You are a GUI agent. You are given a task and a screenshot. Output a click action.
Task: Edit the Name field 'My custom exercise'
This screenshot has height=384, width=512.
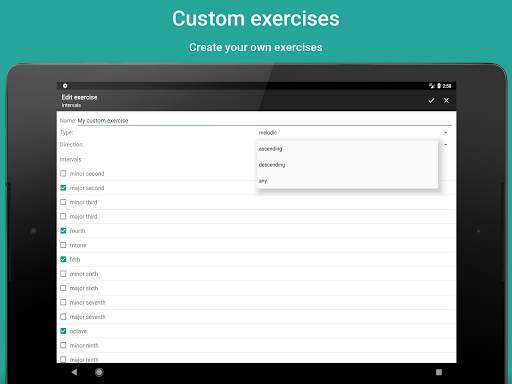click(264, 121)
